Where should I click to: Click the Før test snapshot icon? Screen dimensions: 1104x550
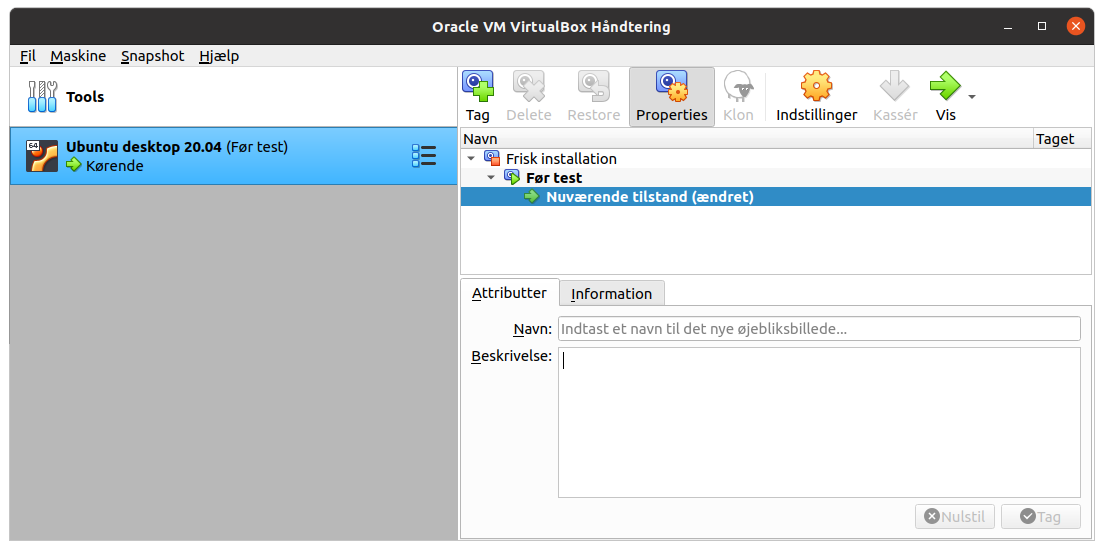(512, 177)
